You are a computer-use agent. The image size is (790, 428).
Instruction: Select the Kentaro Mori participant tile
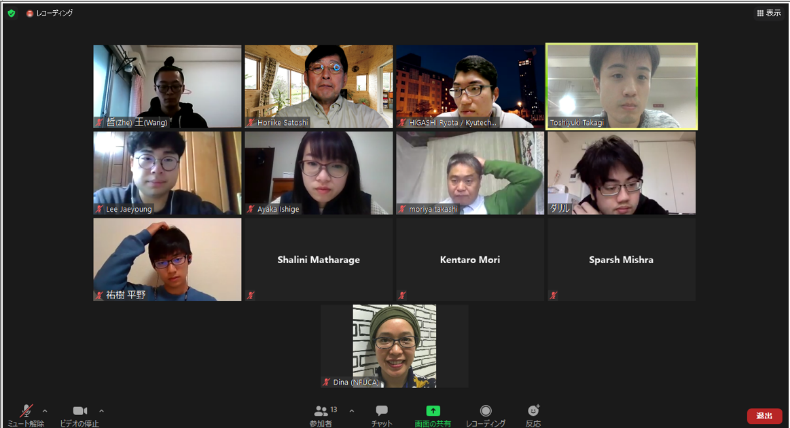[x=470, y=260]
